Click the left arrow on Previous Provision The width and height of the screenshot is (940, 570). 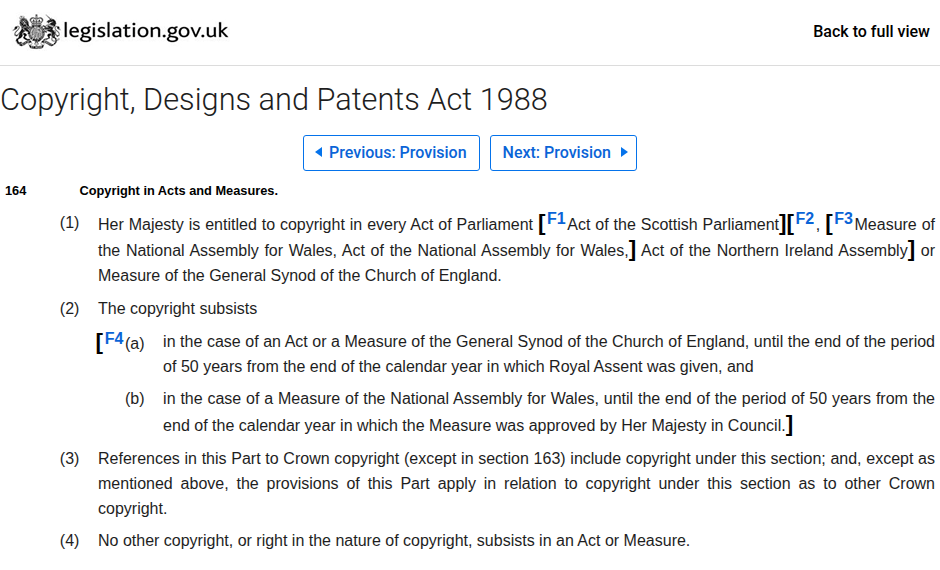(x=319, y=152)
